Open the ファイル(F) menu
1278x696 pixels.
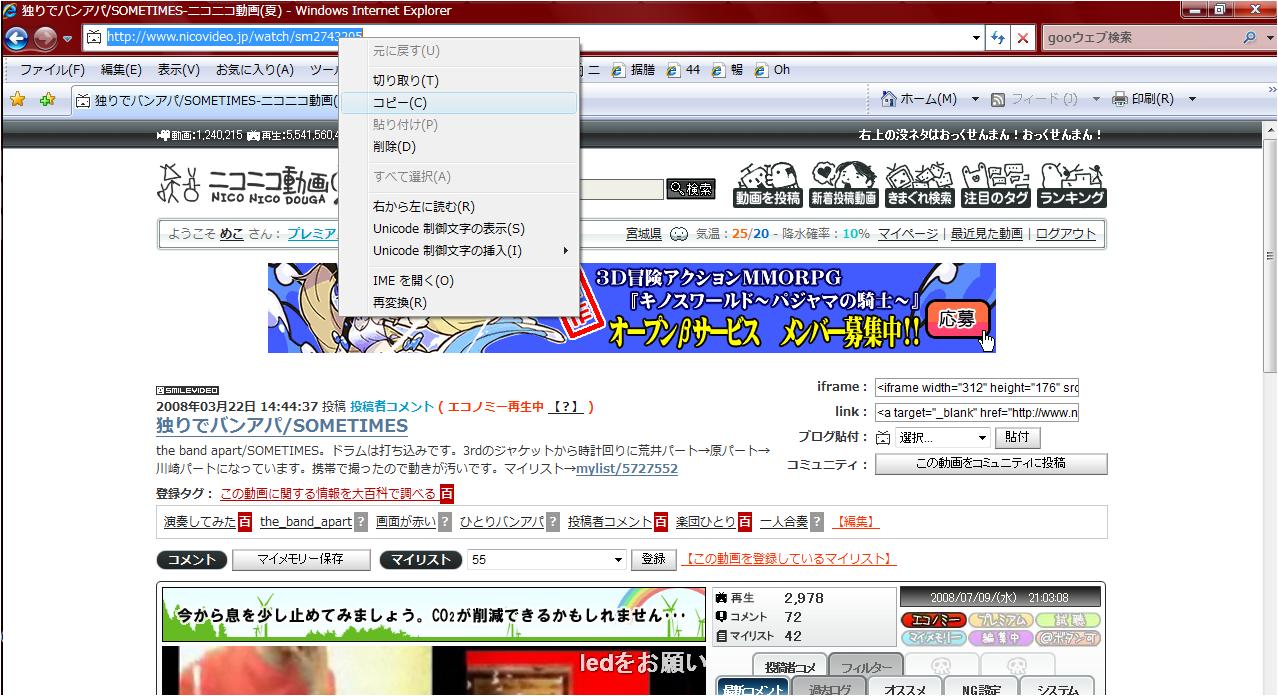[52, 70]
